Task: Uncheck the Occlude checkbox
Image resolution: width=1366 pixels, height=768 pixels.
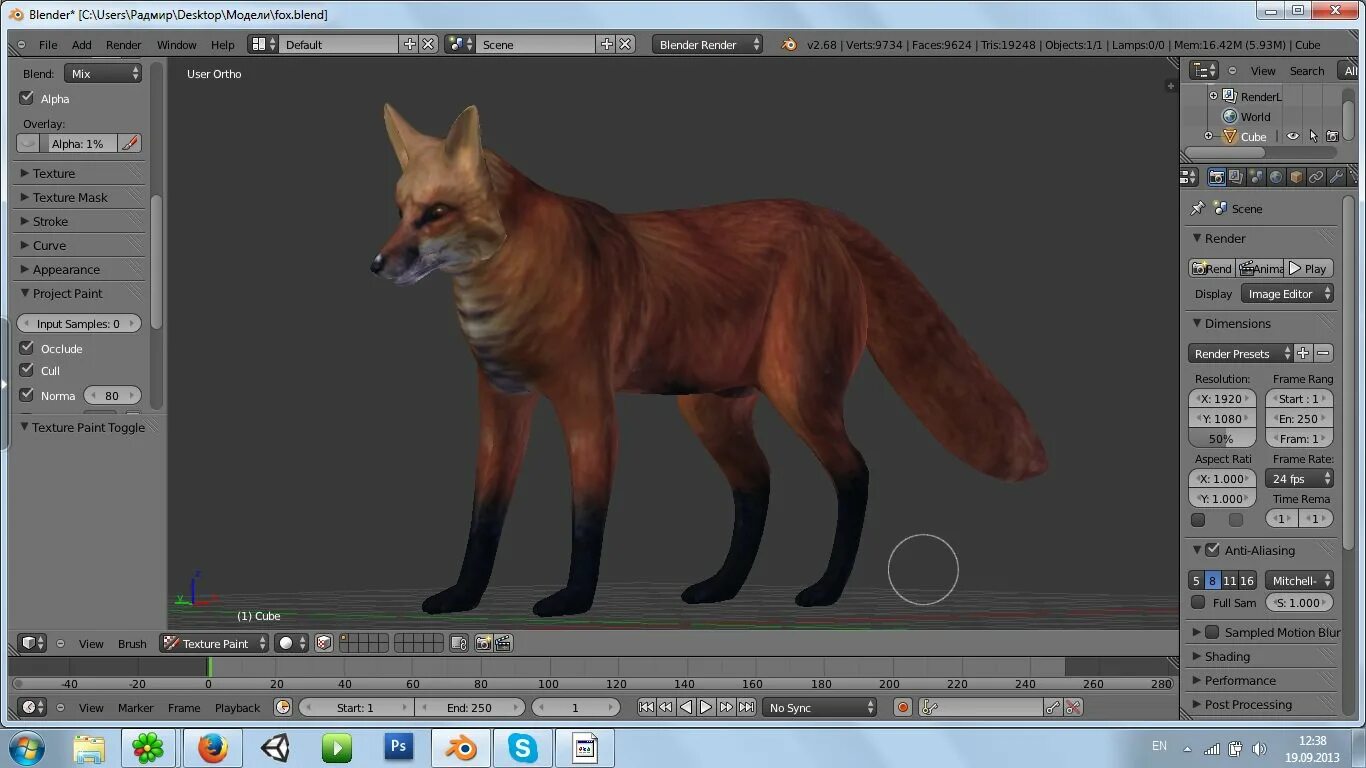Action: click(27, 348)
